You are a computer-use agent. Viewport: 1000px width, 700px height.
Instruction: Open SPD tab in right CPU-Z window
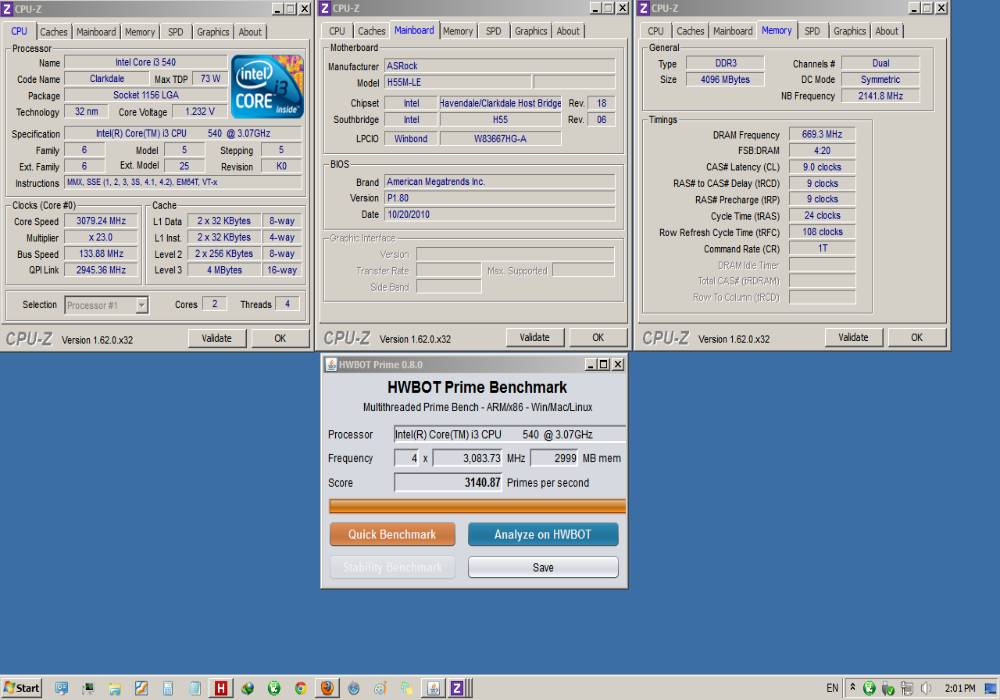click(812, 31)
